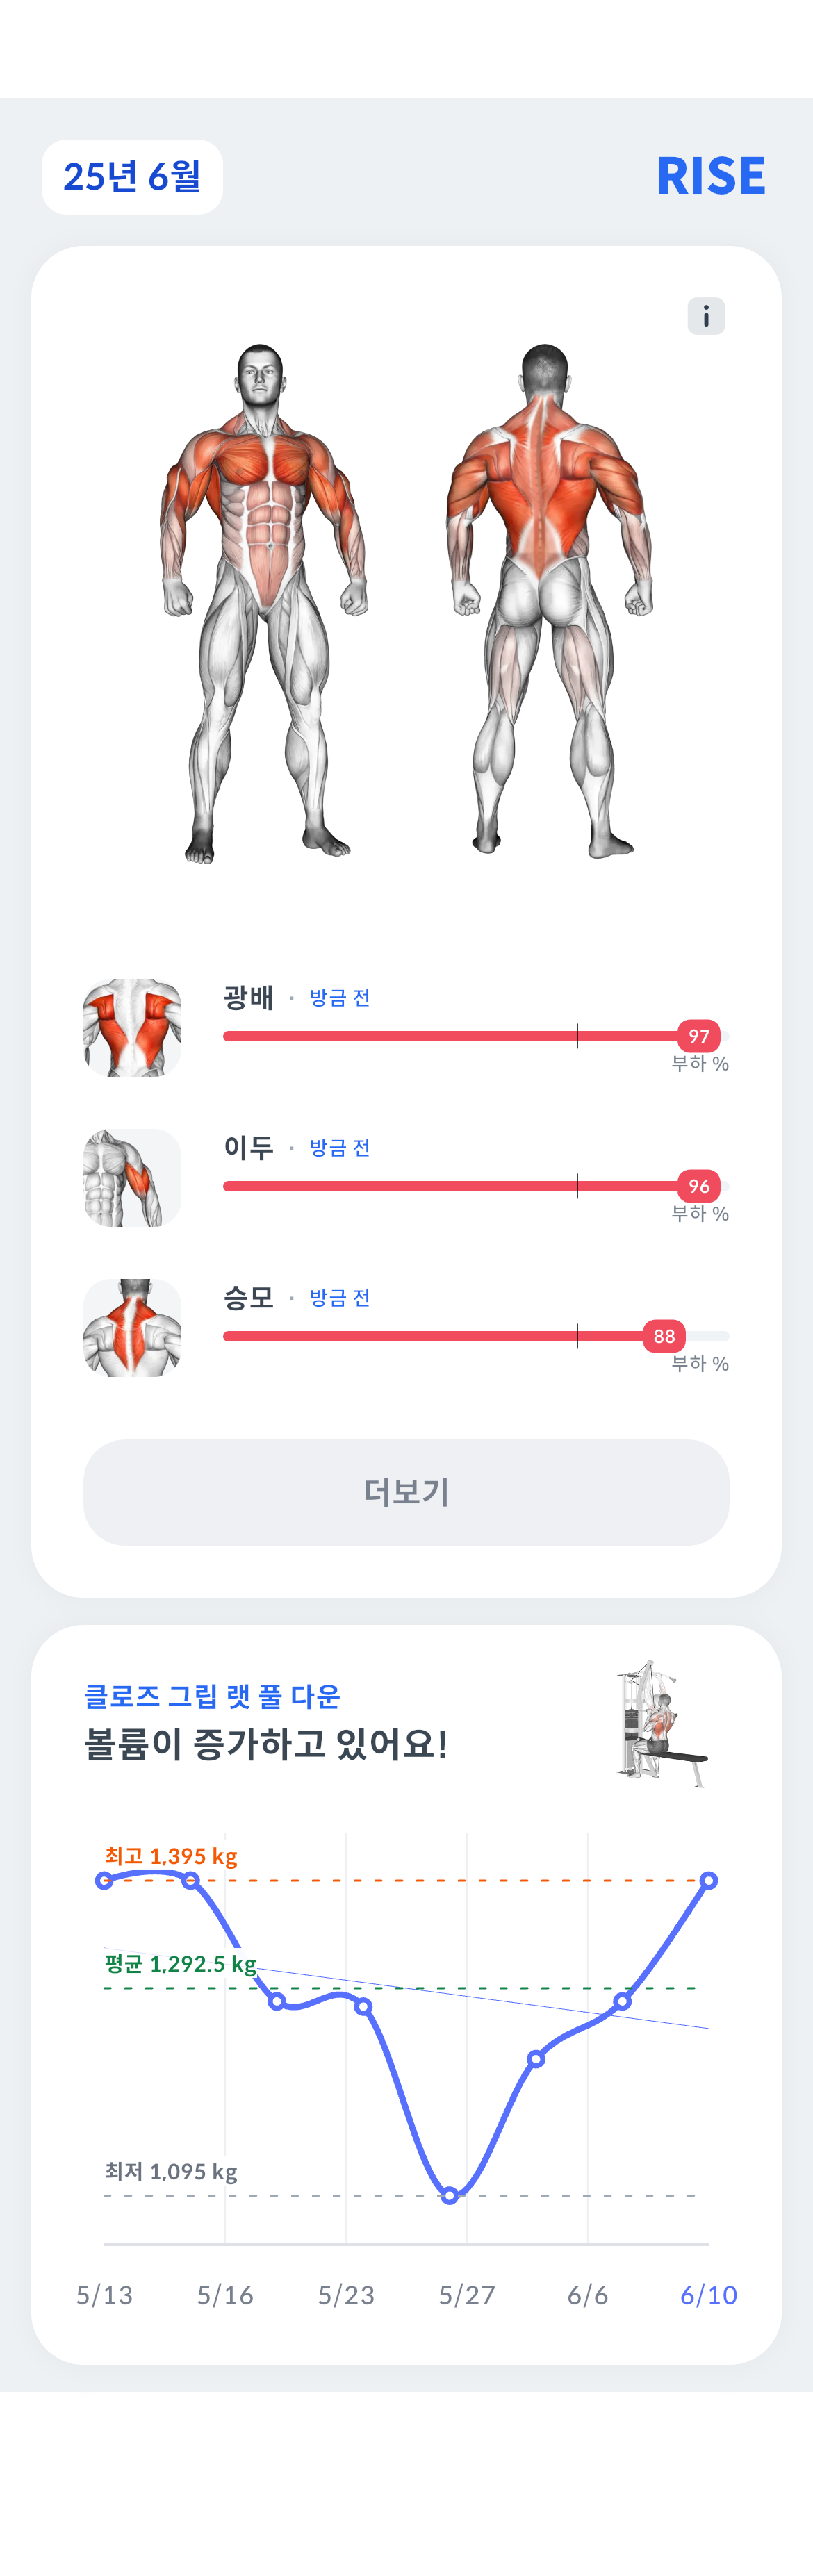The image size is (813, 2576).
Task: Select the 6/10 data point on chart
Action: coord(709,1881)
